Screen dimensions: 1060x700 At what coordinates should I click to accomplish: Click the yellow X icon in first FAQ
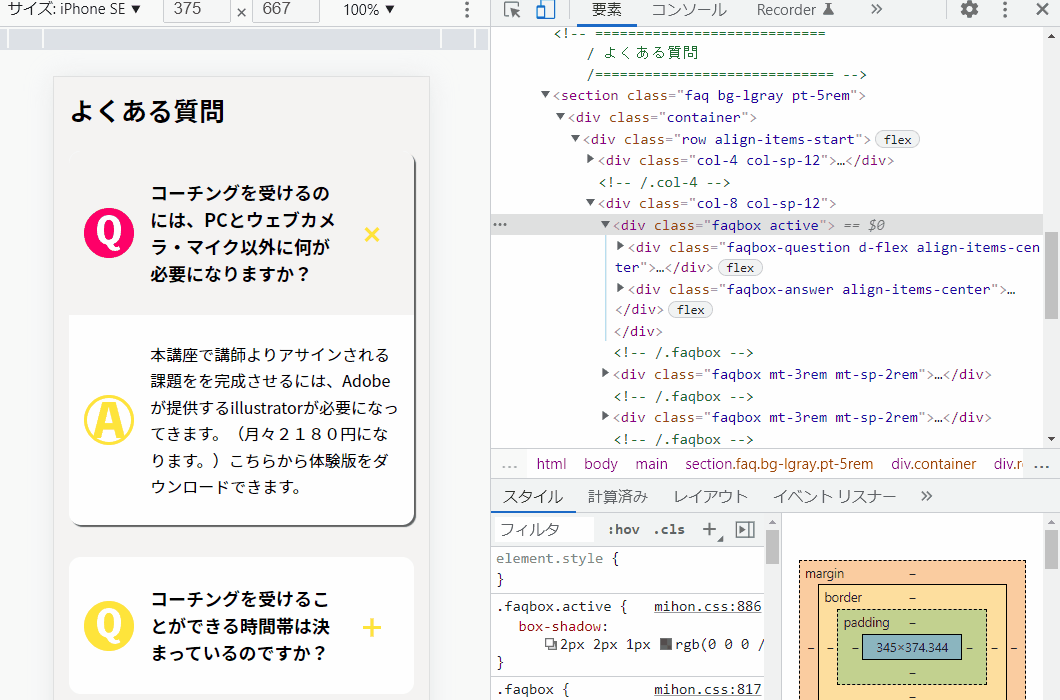[x=372, y=235]
